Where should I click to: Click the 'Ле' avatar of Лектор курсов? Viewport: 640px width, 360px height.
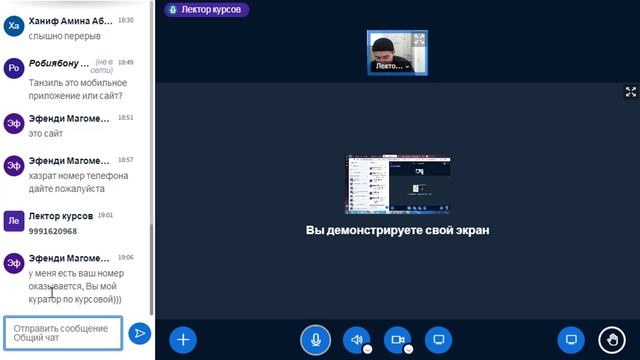point(14,221)
